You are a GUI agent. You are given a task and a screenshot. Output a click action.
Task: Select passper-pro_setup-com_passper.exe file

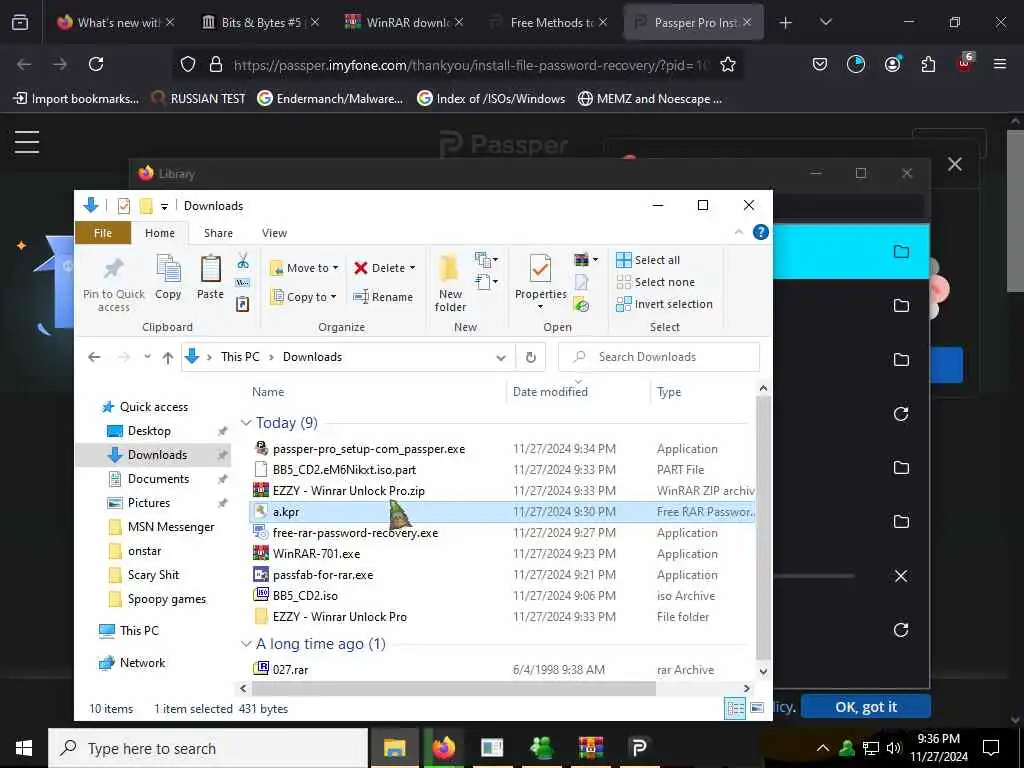pyautogui.click(x=369, y=449)
